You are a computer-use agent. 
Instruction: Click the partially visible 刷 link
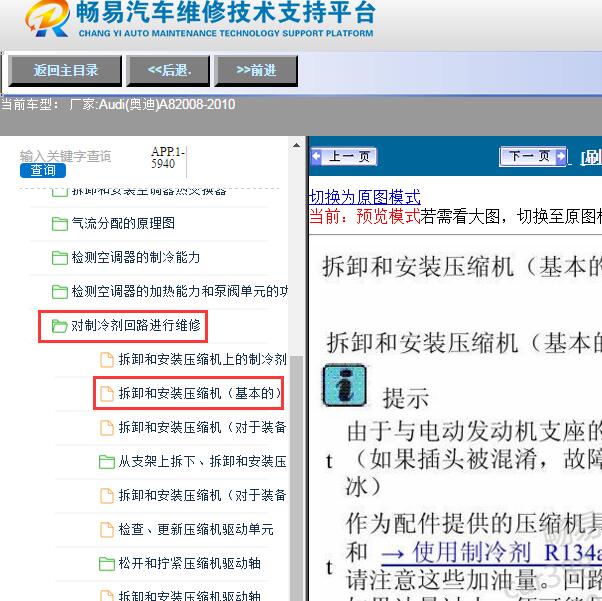pos(591,157)
